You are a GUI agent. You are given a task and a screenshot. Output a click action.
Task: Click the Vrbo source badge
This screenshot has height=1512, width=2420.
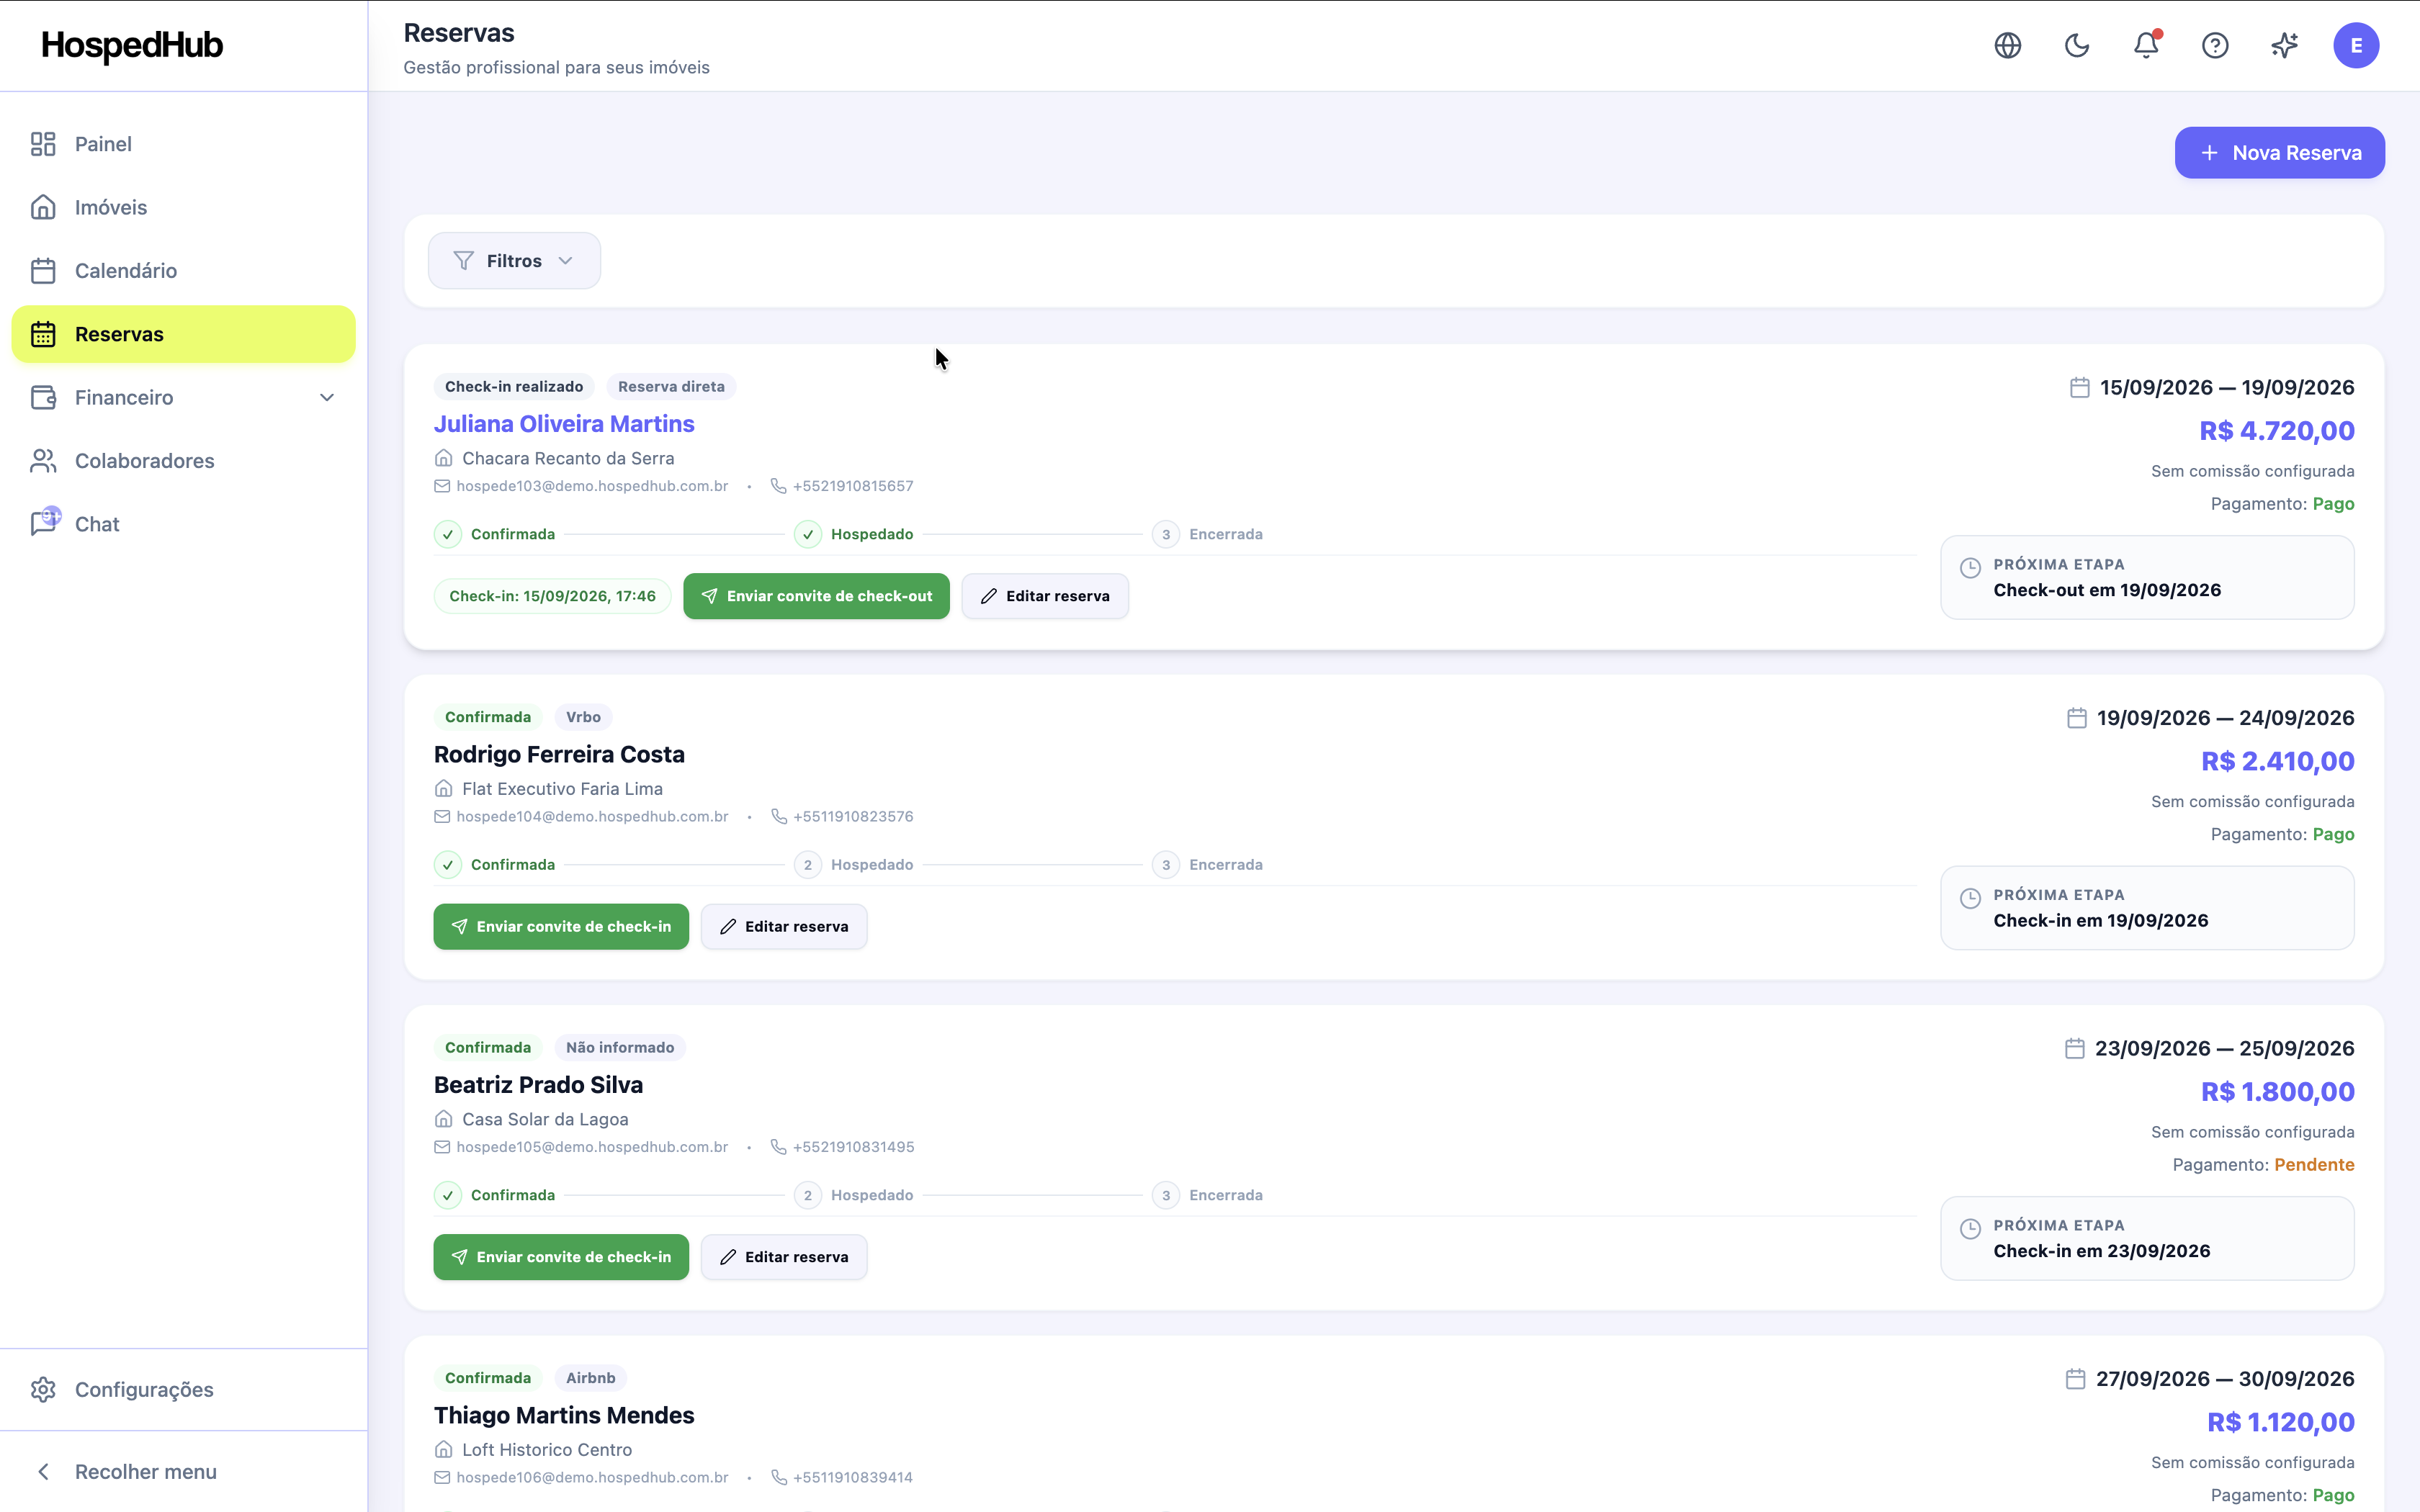click(x=583, y=717)
